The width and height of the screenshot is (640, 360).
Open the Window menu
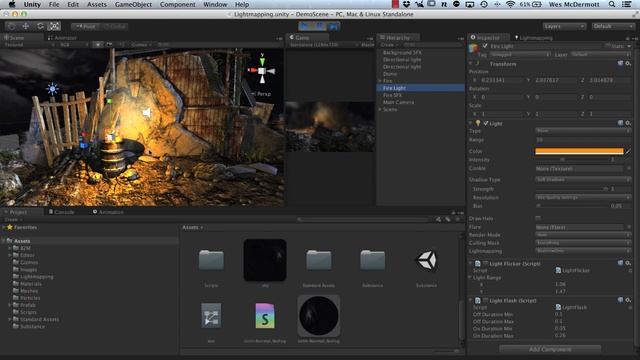215,4
